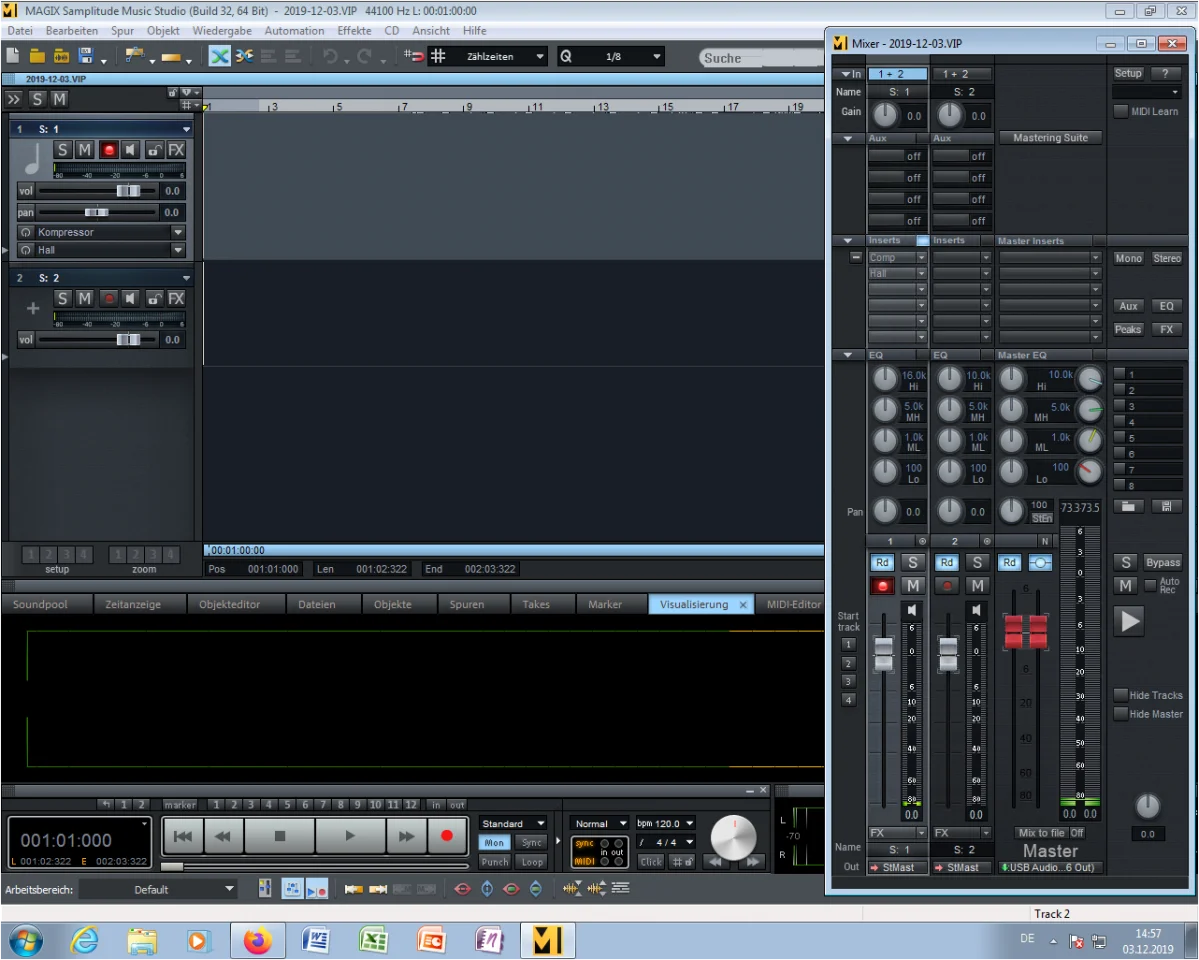Record-arm track 1 via red record icon
The width and height of the screenshot is (1199, 960).
click(108, 149)
